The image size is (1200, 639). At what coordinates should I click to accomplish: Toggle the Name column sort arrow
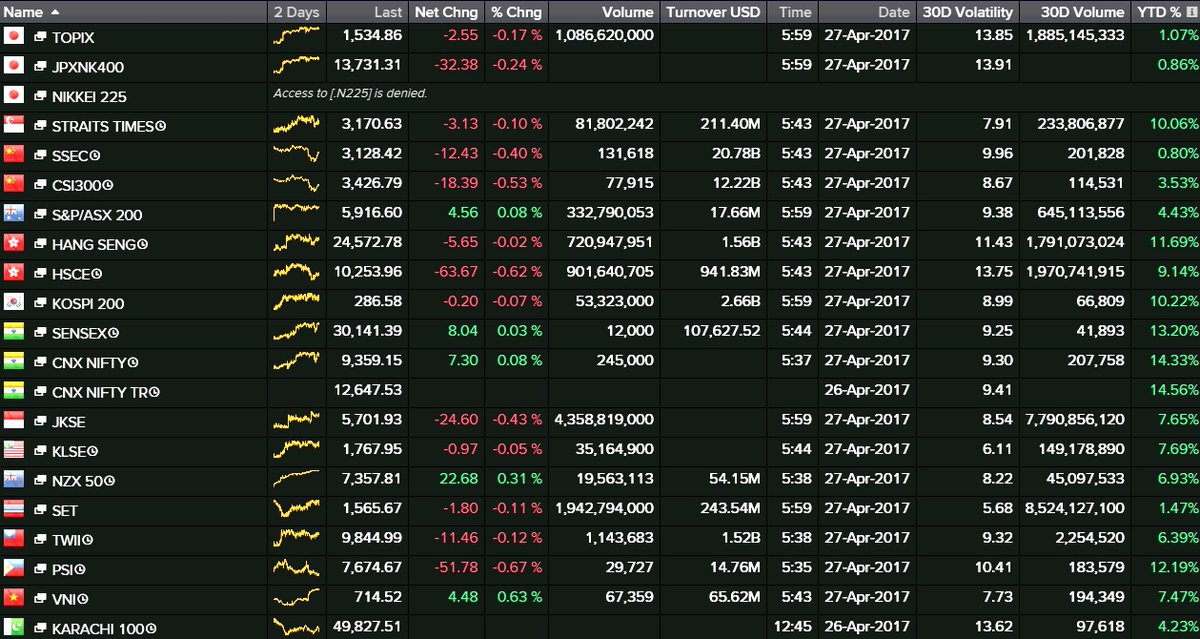click(54, 12)
